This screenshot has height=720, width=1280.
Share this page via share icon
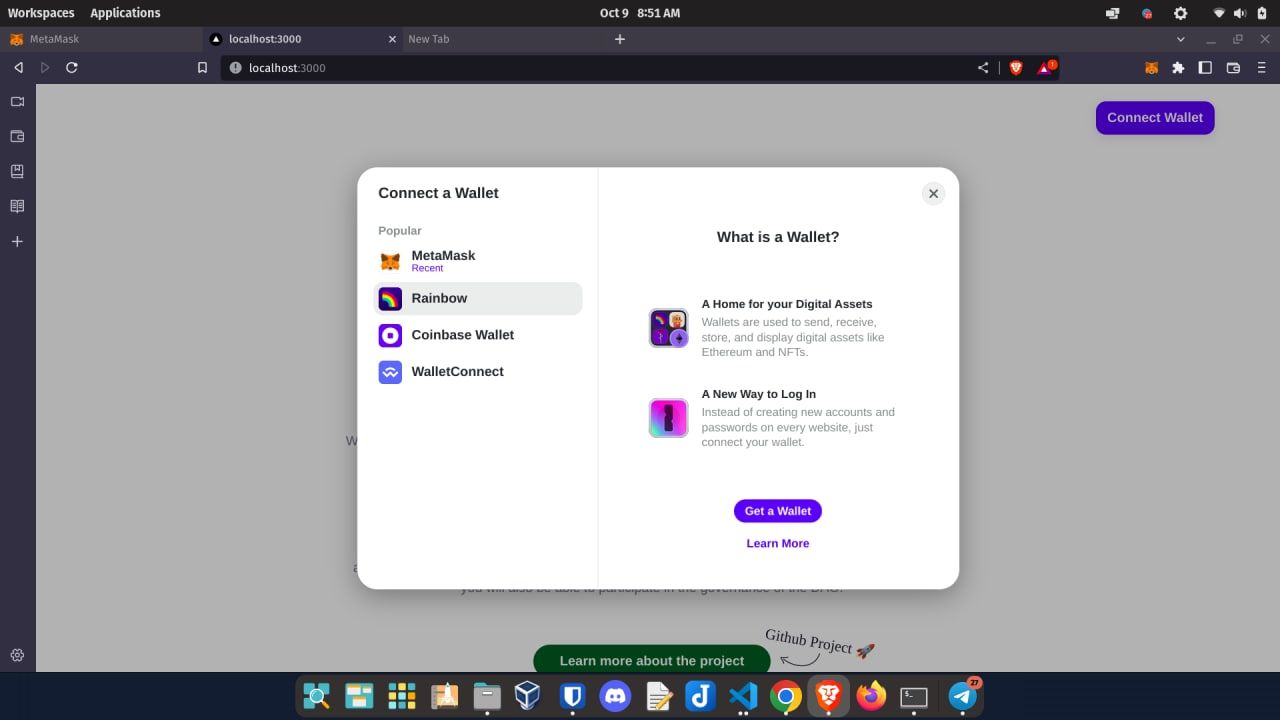983,68
